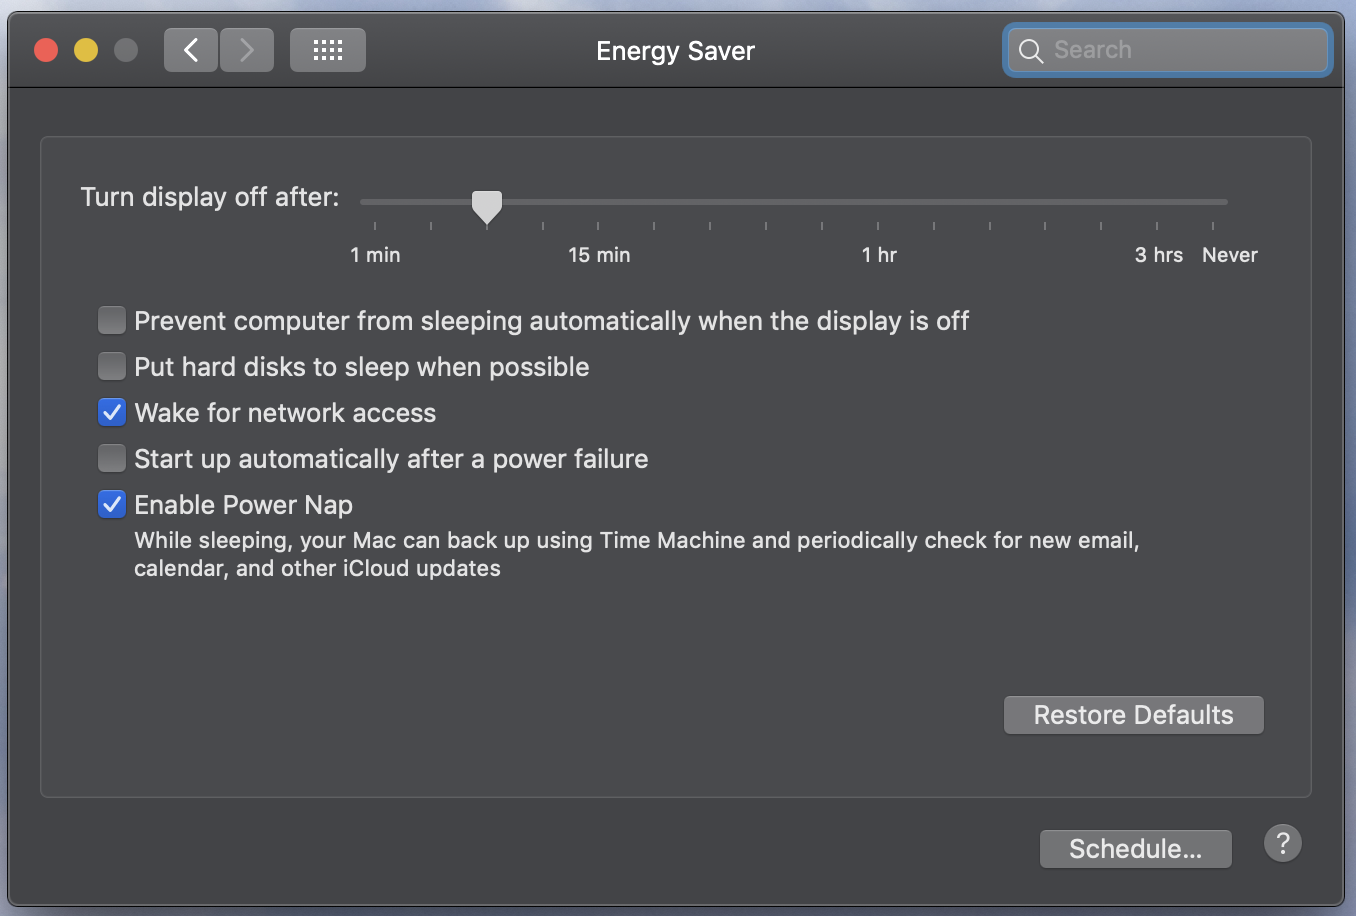This screenshot has width=1356, height=916.
Task: Show all preferences grid icon
Action: [x=327, y=50]
